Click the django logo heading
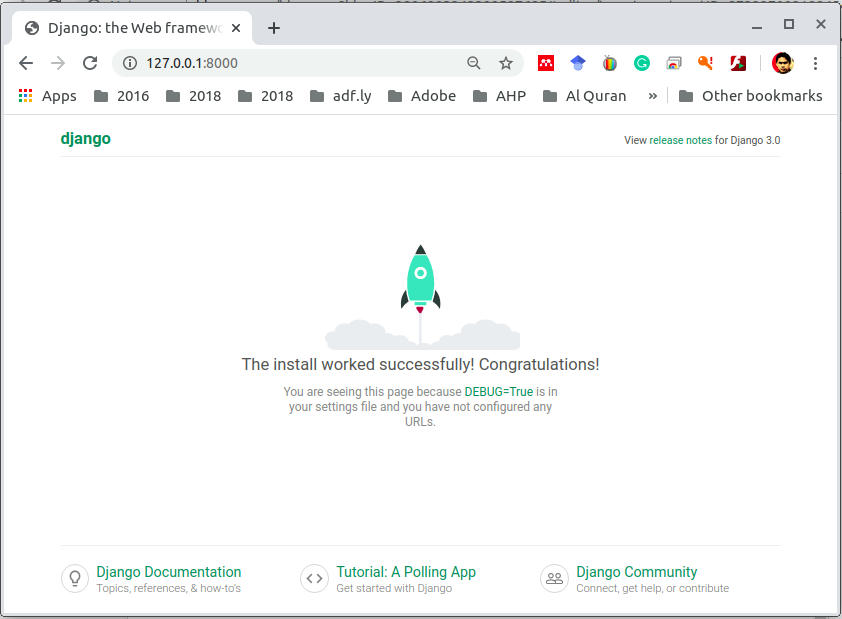This screenshot has width=842, height=619. [x=86, y=139]
